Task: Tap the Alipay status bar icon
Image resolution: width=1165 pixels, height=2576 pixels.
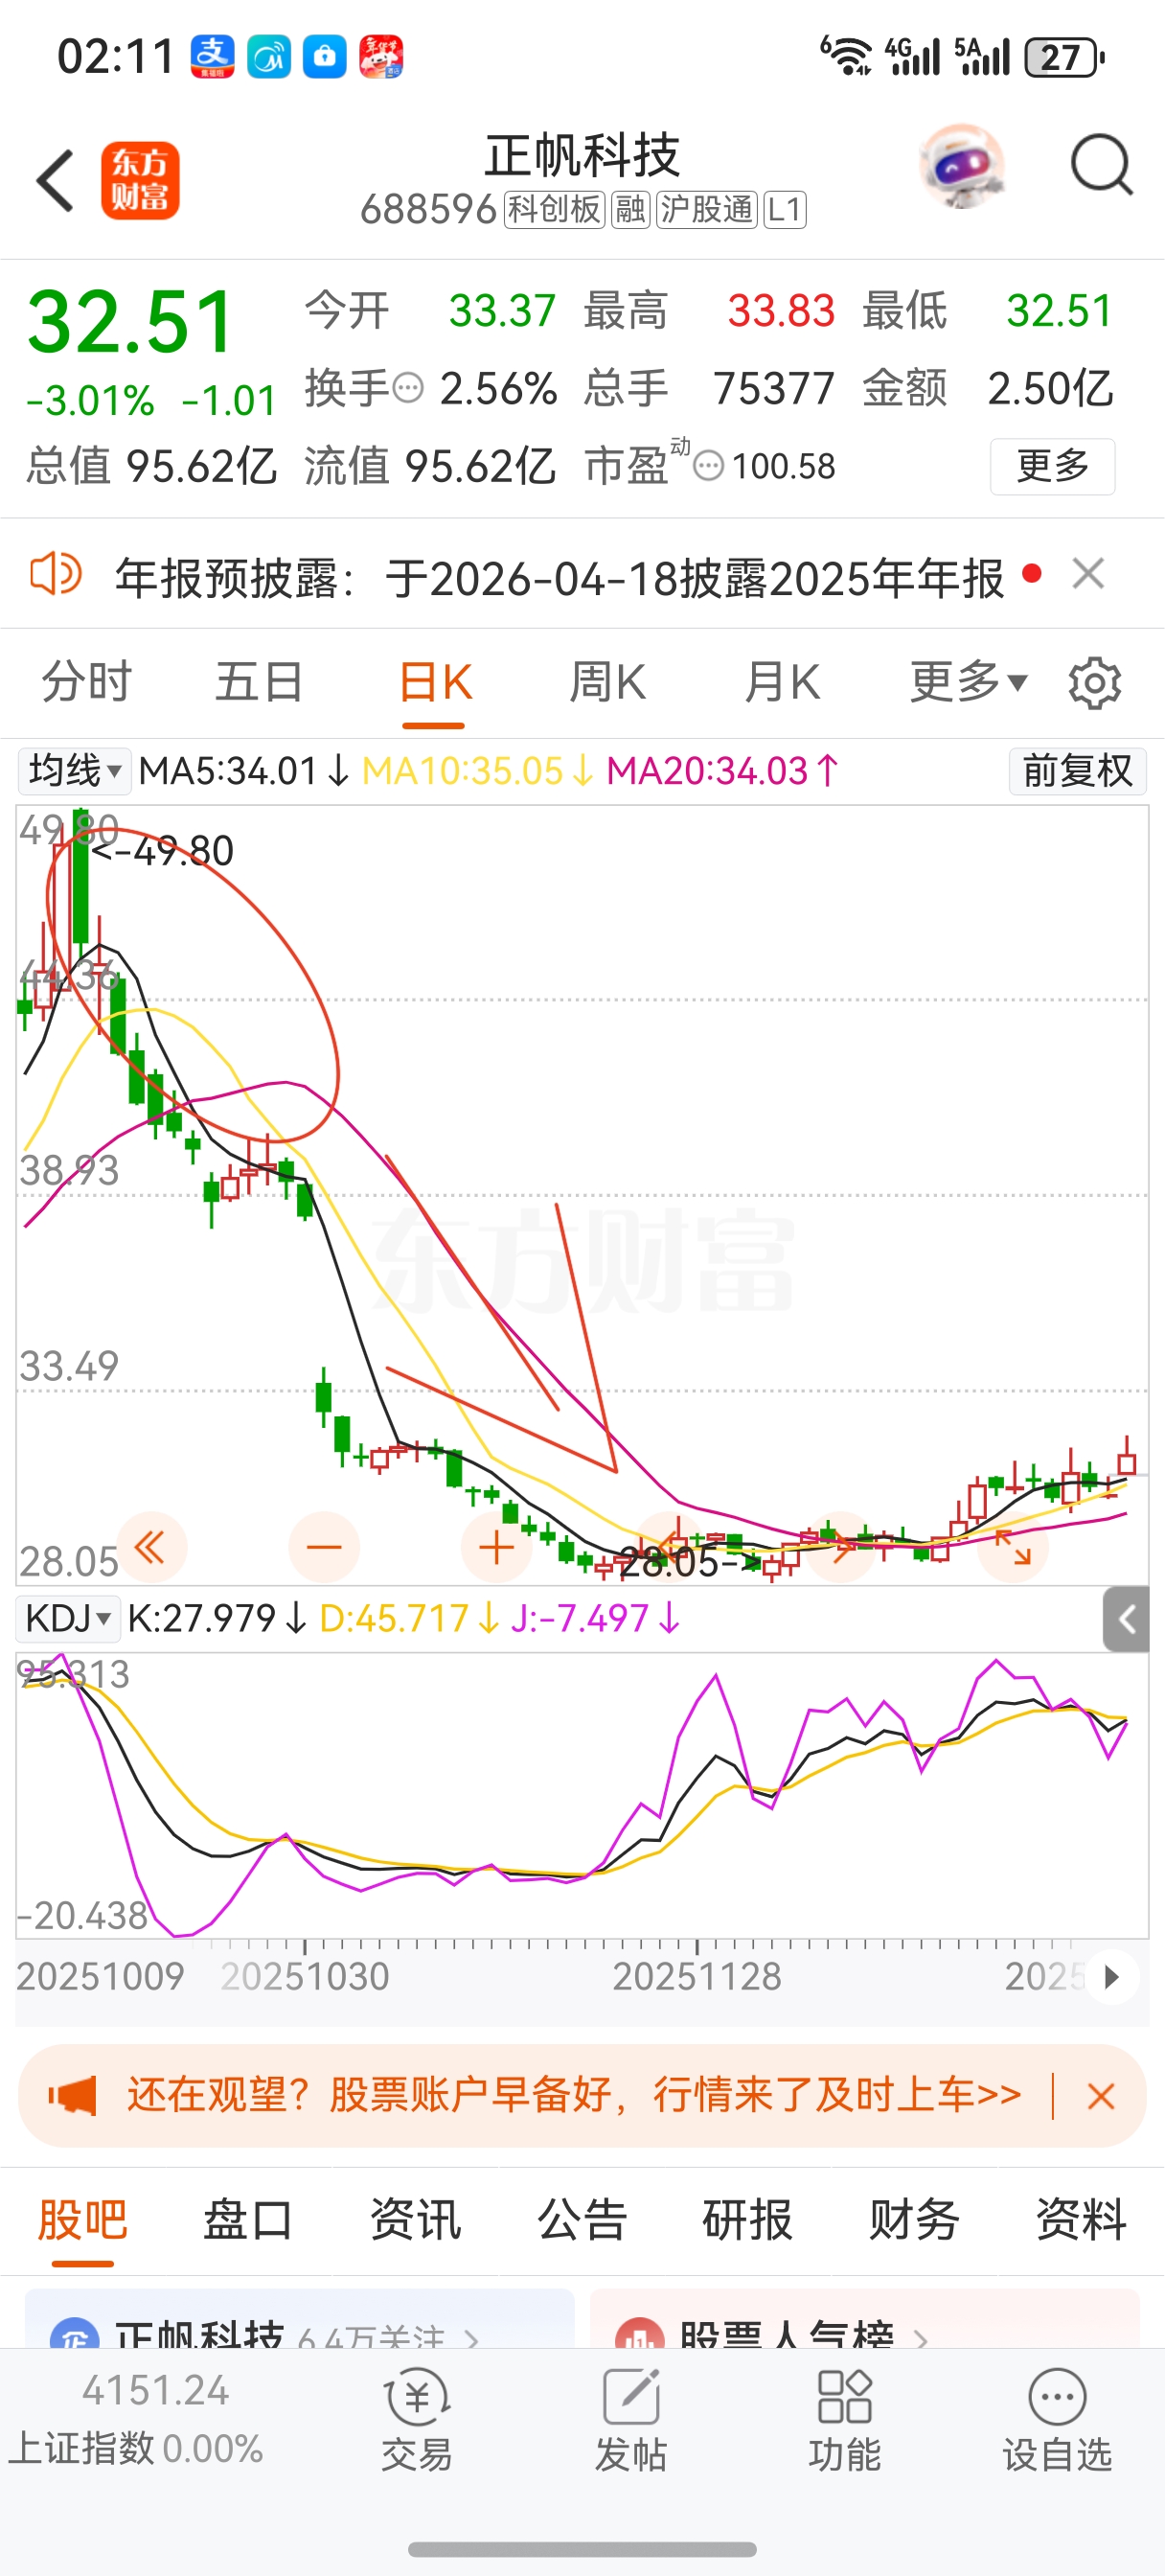Action: [213, 56]
